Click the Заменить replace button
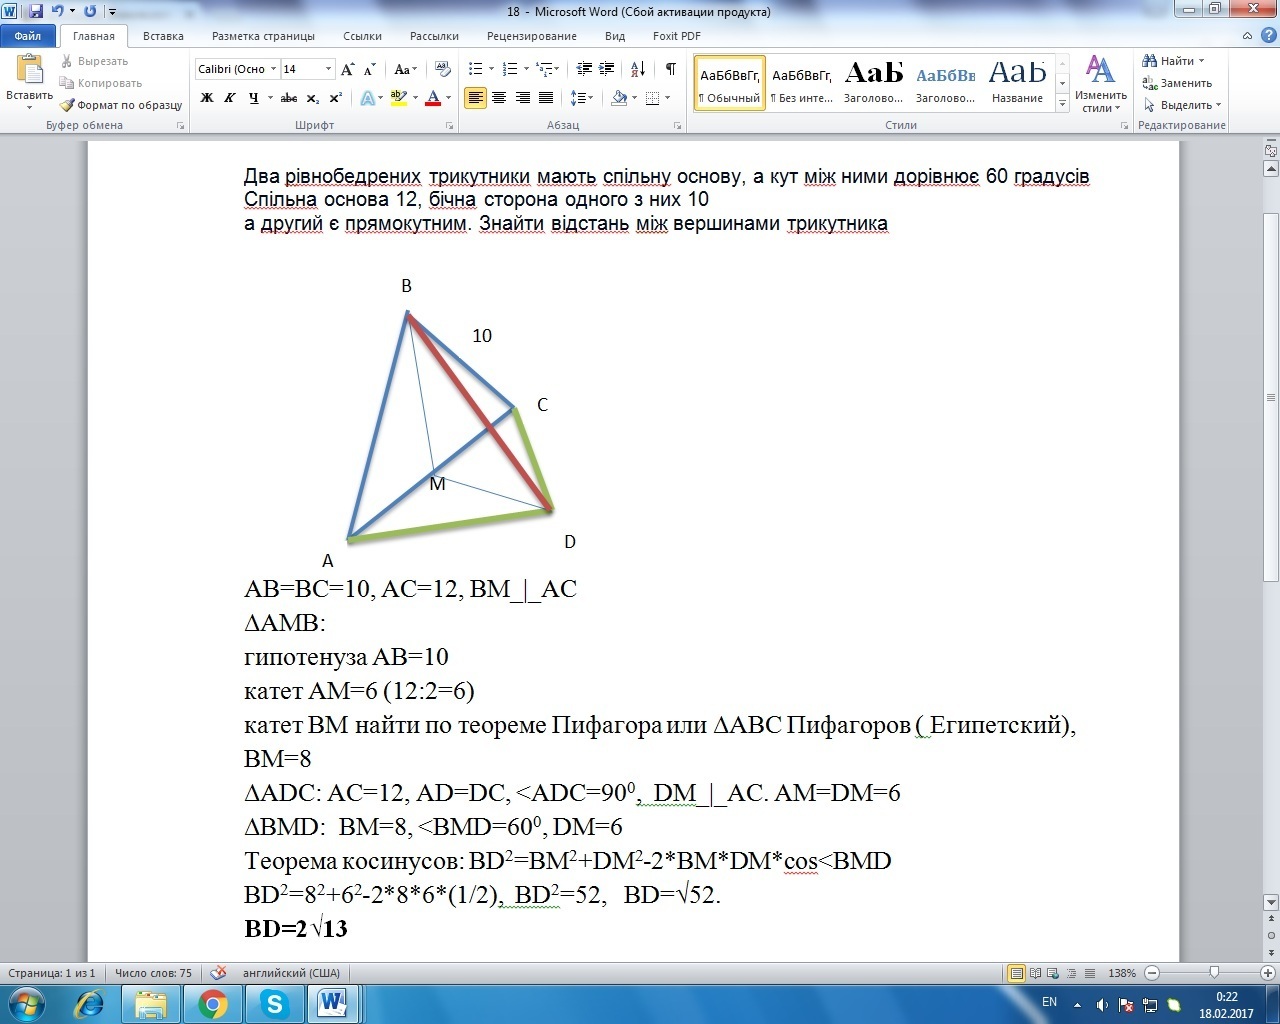Image resolution: width=1280 pixels, height=1024 pixels. (1178, 83)
